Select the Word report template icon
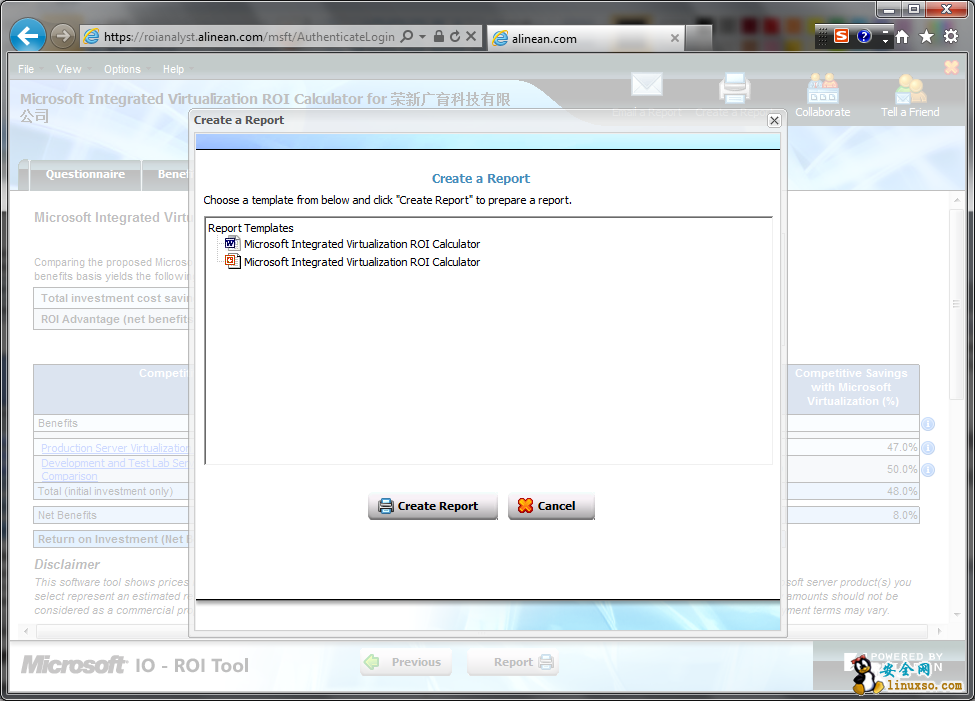The width and height of the screenshot is (975, 701). (x=232, y=244)
